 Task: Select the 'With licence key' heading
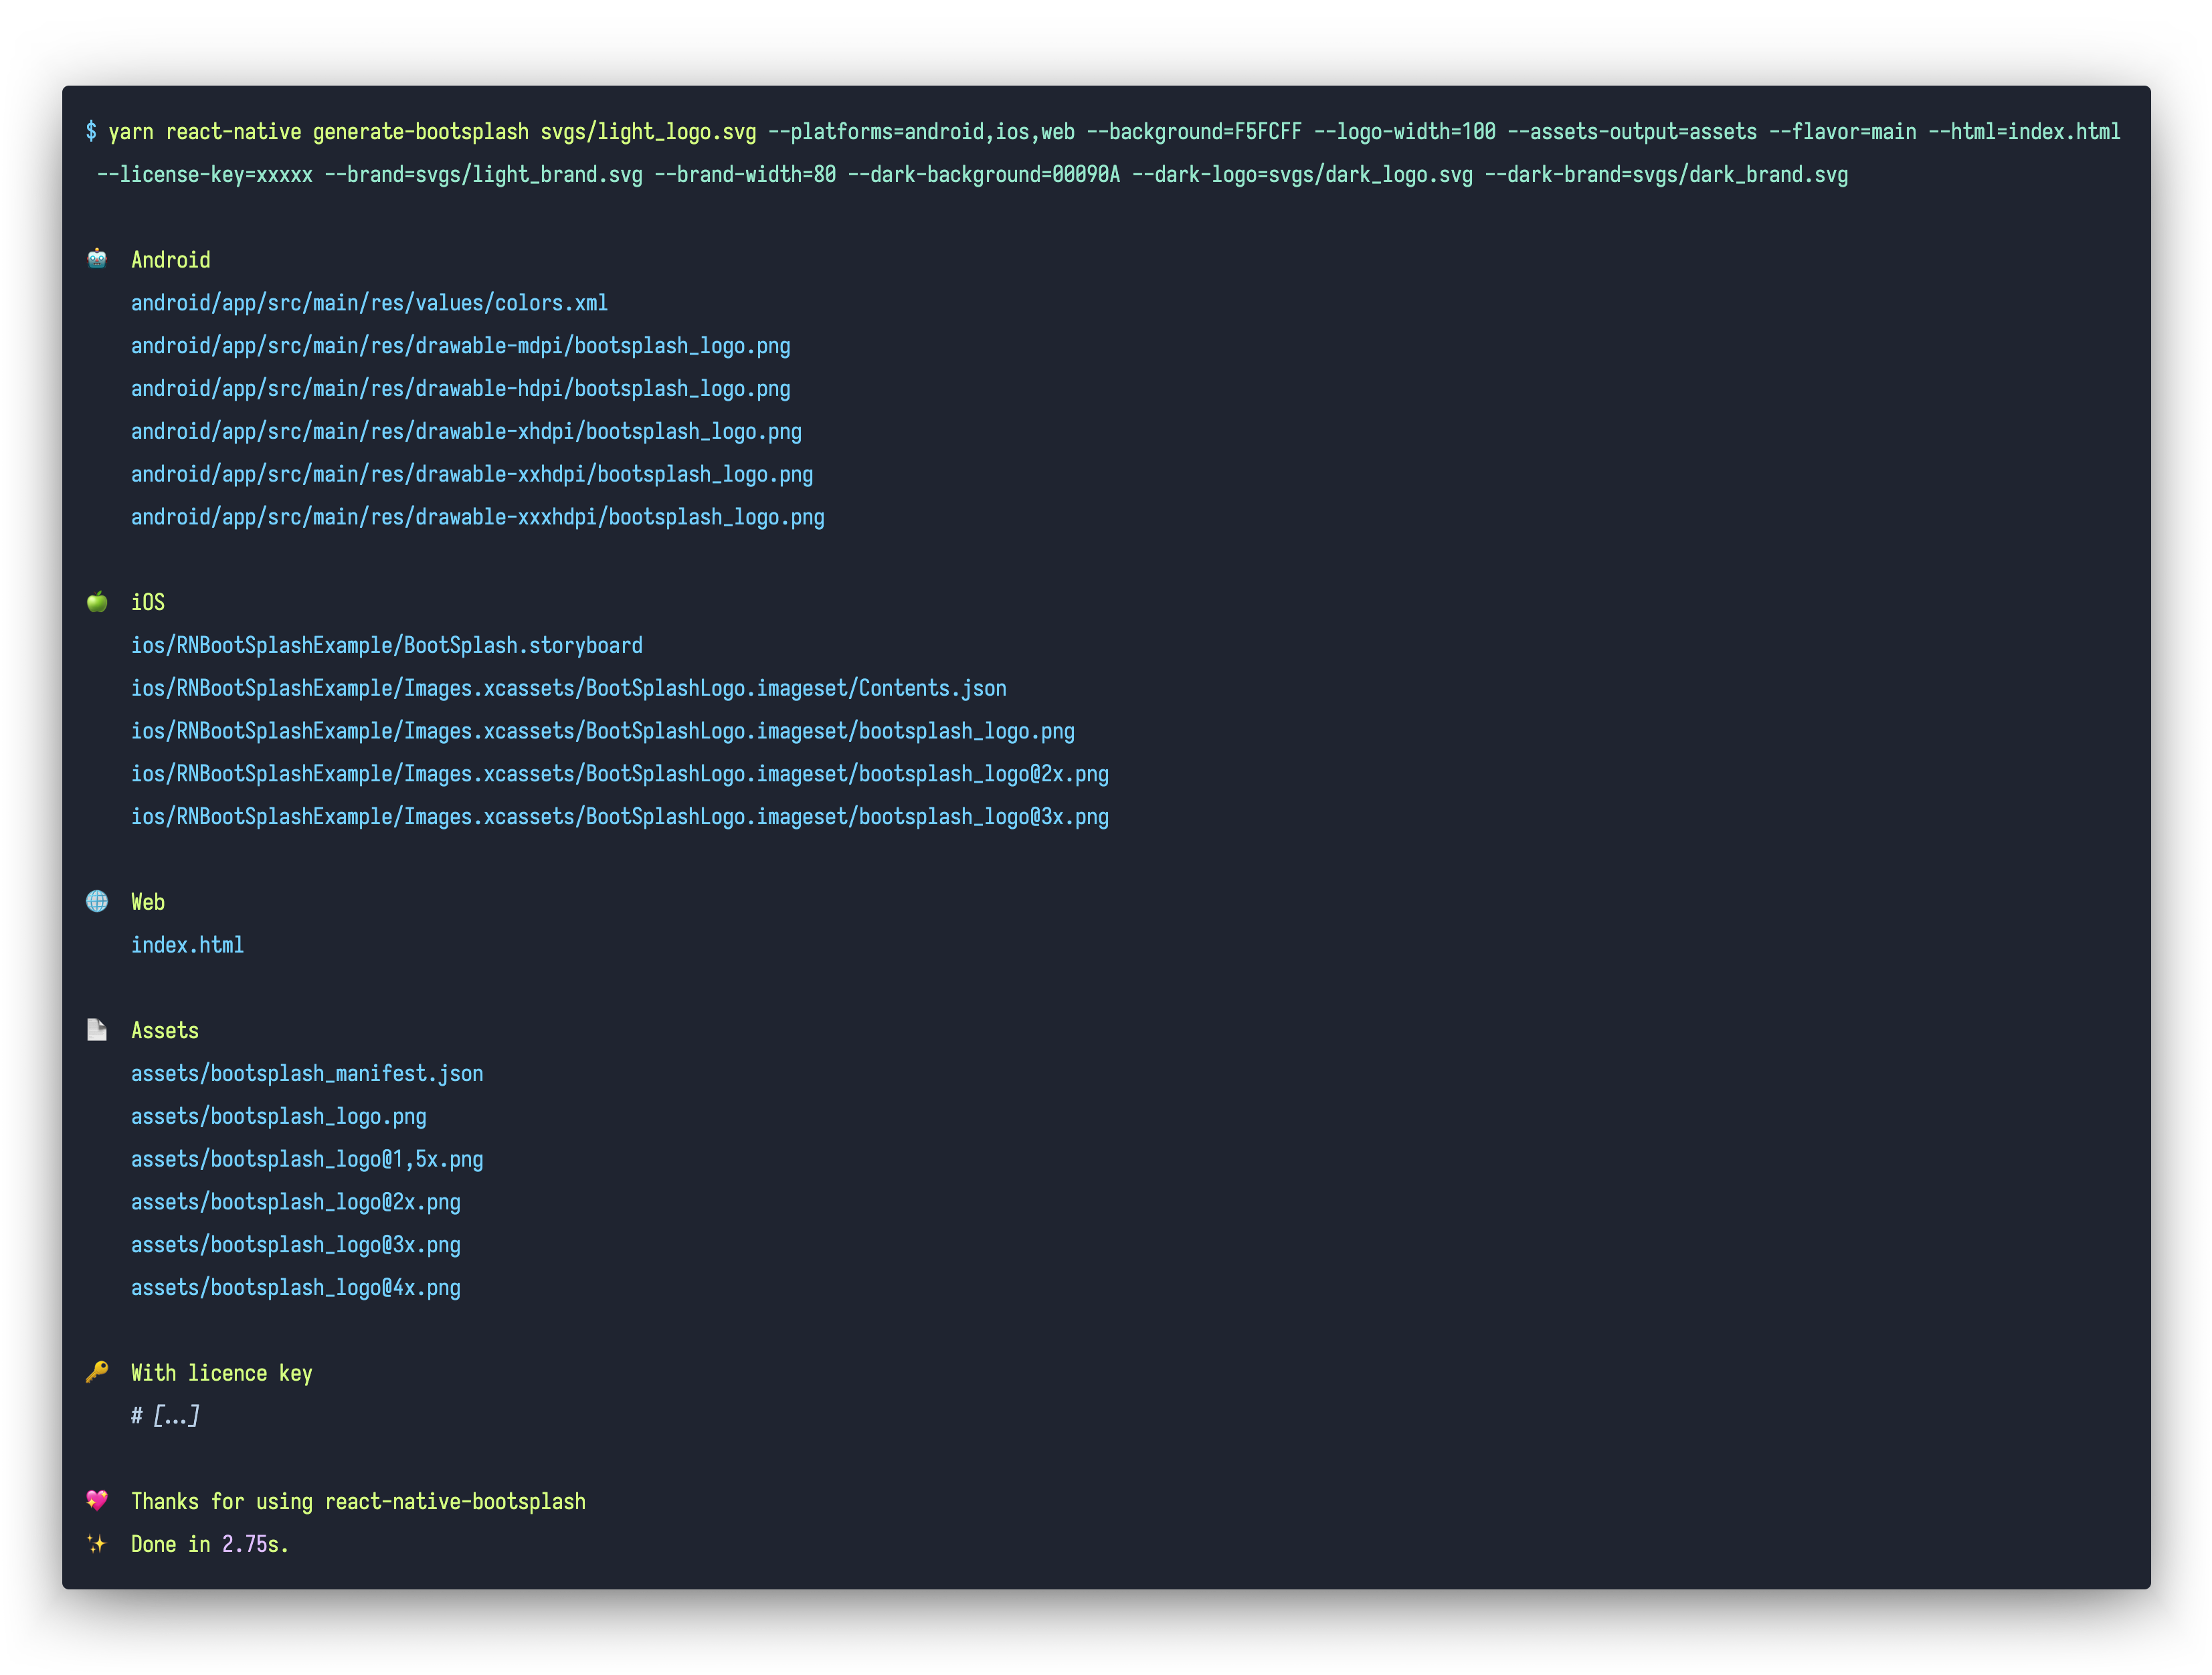coord(221,1373)
